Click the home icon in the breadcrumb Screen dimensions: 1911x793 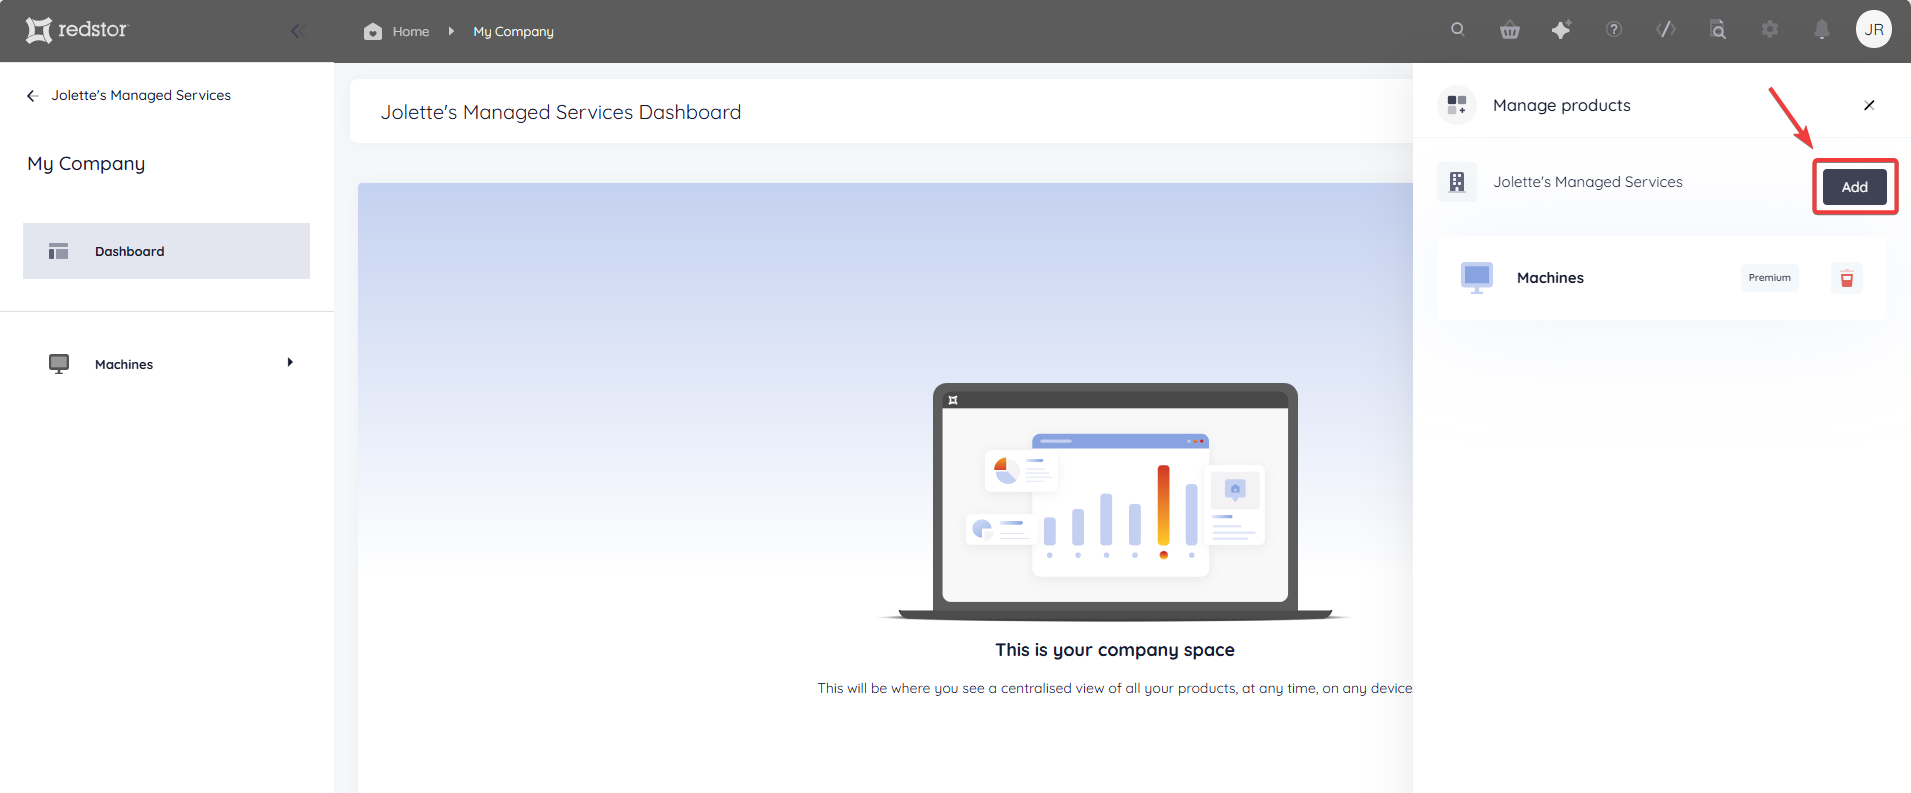click(x=373, y=31)
